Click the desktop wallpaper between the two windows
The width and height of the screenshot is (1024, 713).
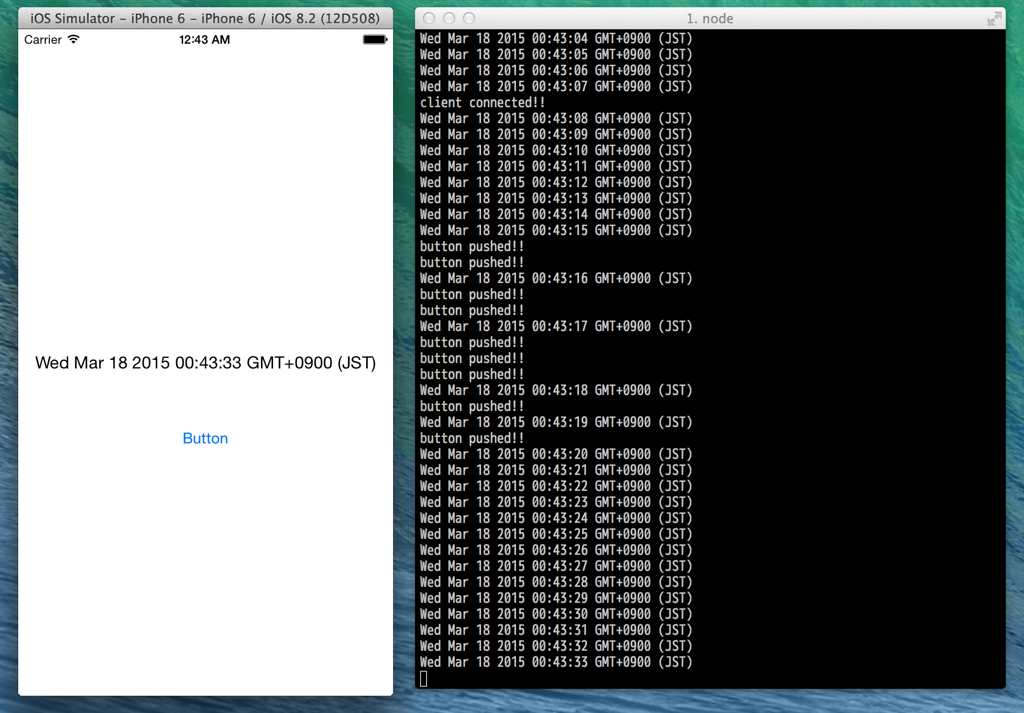404,400
